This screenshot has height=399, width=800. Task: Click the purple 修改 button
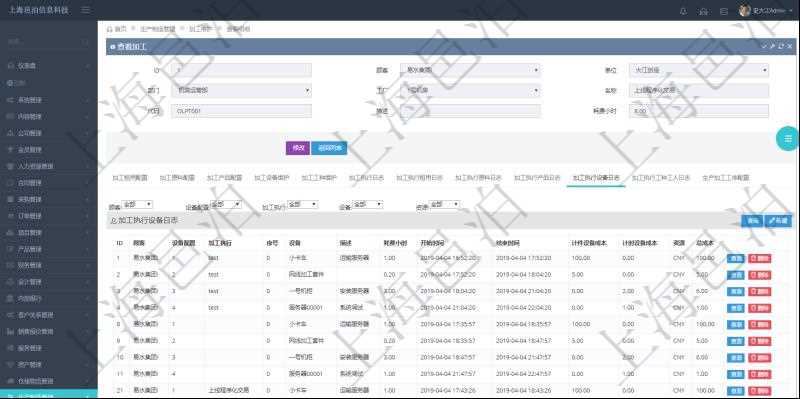[x=298, y=148]
